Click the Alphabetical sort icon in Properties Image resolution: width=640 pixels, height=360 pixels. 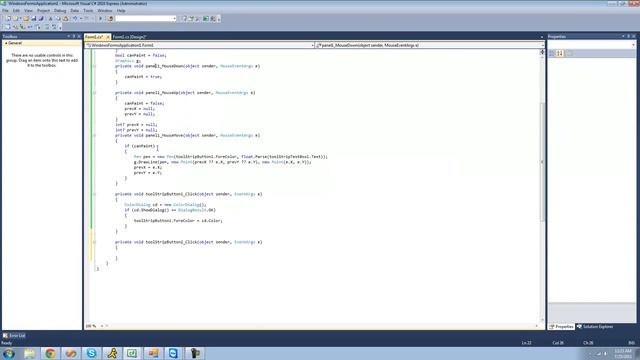coord(560,53)
